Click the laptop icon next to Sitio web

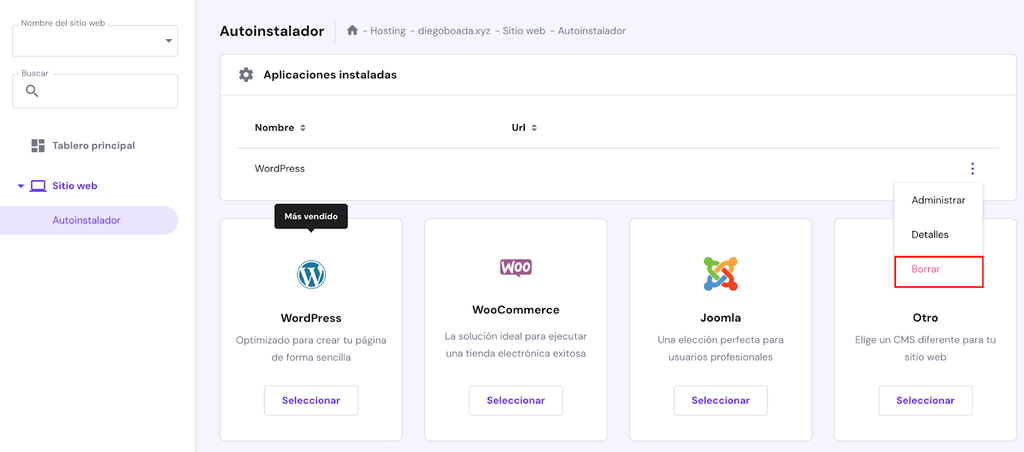coord(39,186)
